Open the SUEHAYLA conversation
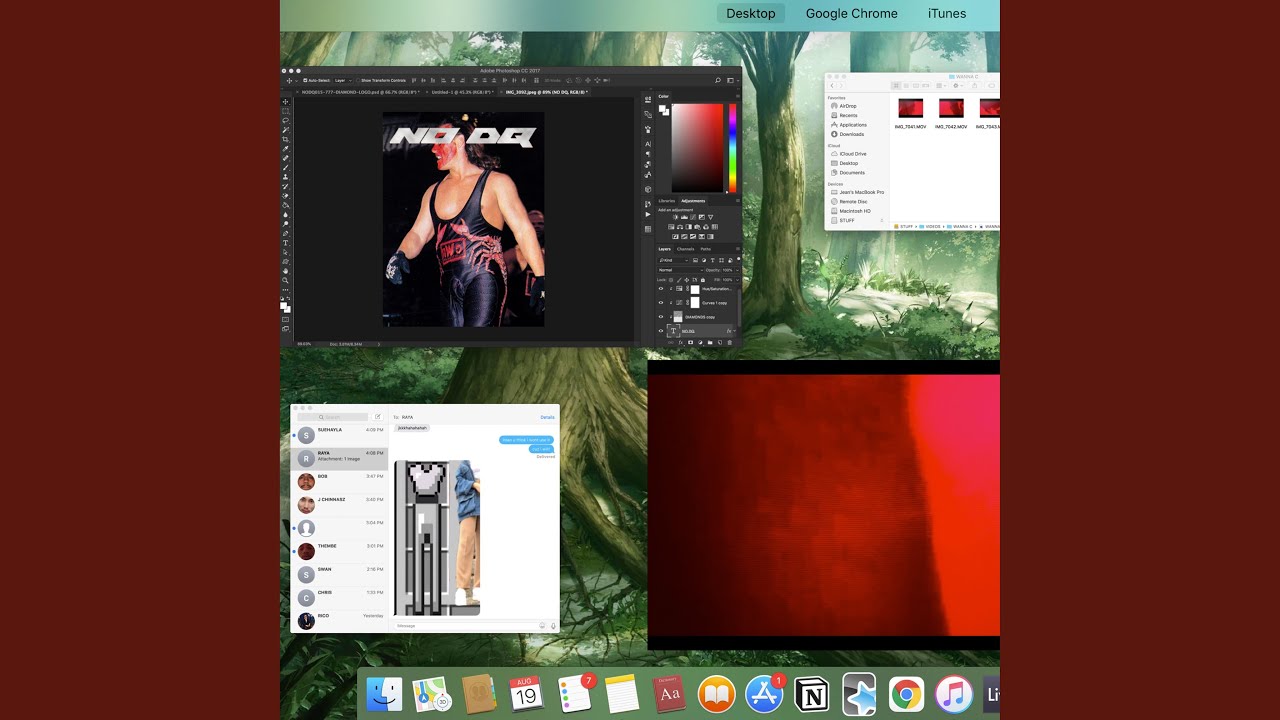 pos(339,435)
